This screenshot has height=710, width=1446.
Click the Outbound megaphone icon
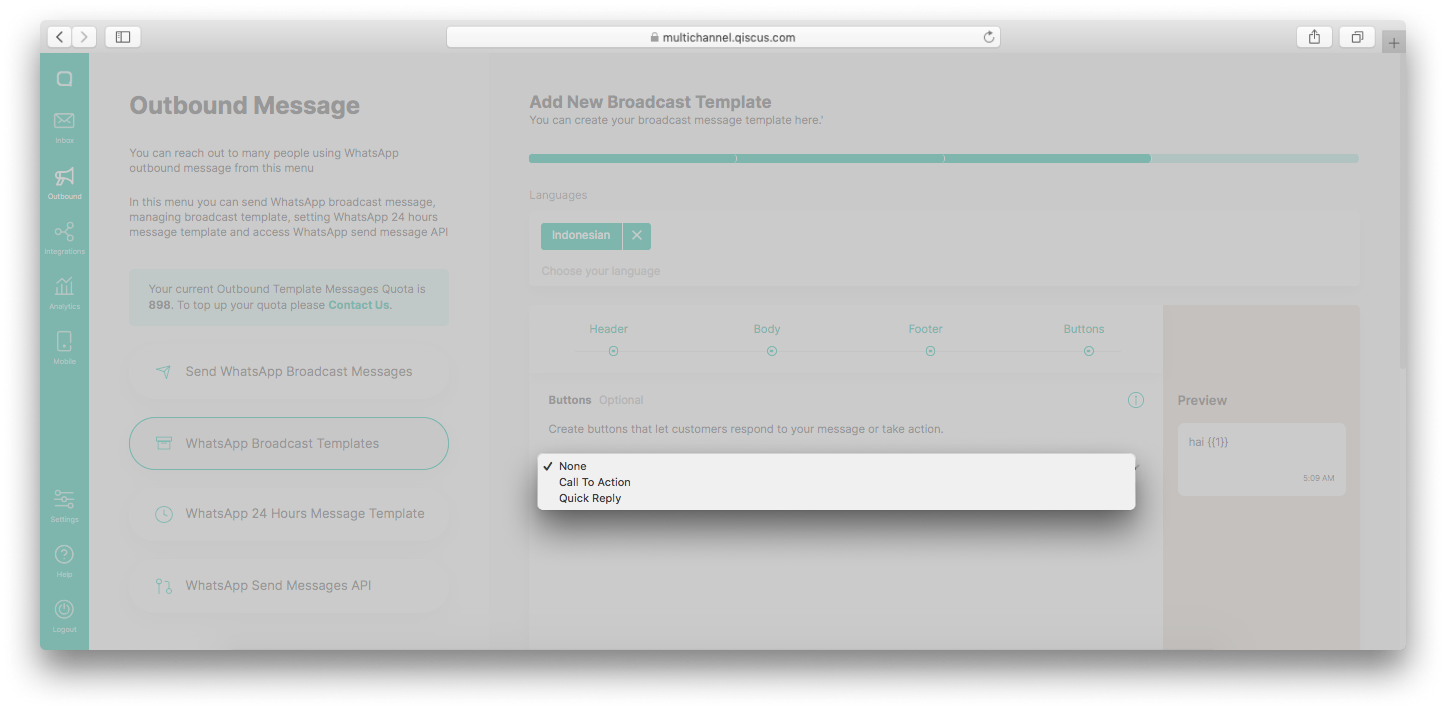tap(64, 178)
